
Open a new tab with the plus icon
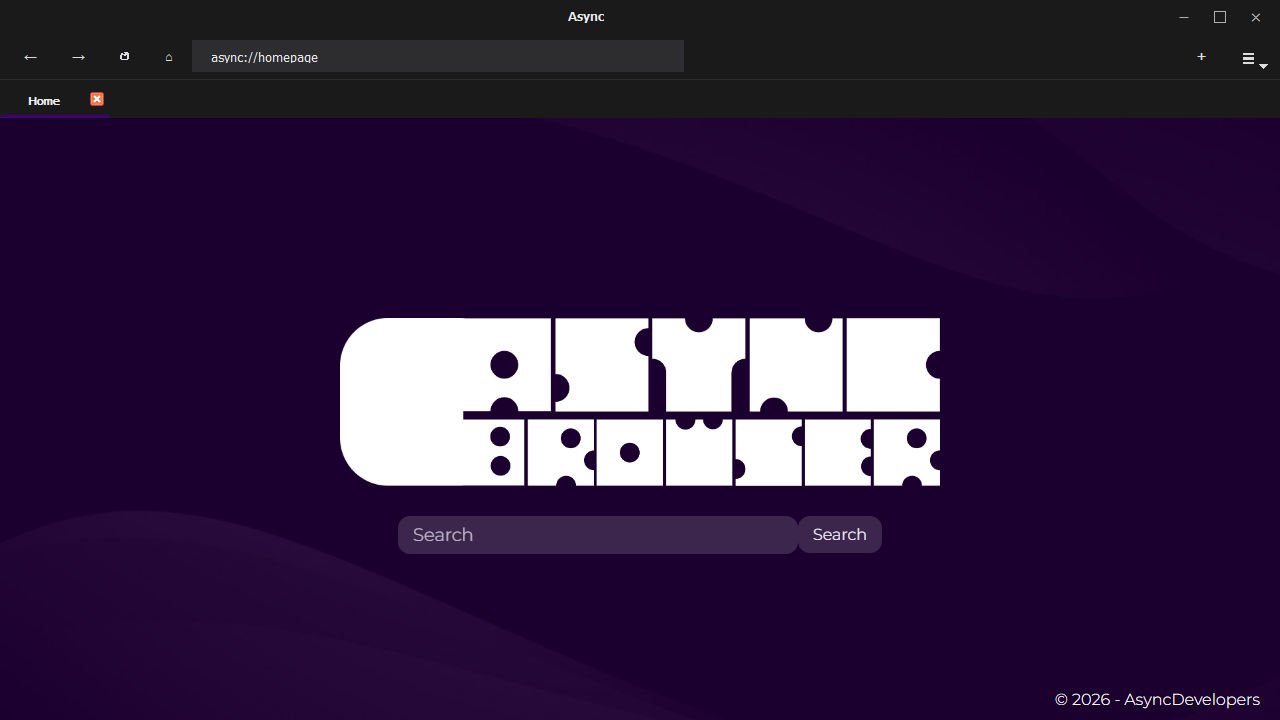[x=1201, y=57]
